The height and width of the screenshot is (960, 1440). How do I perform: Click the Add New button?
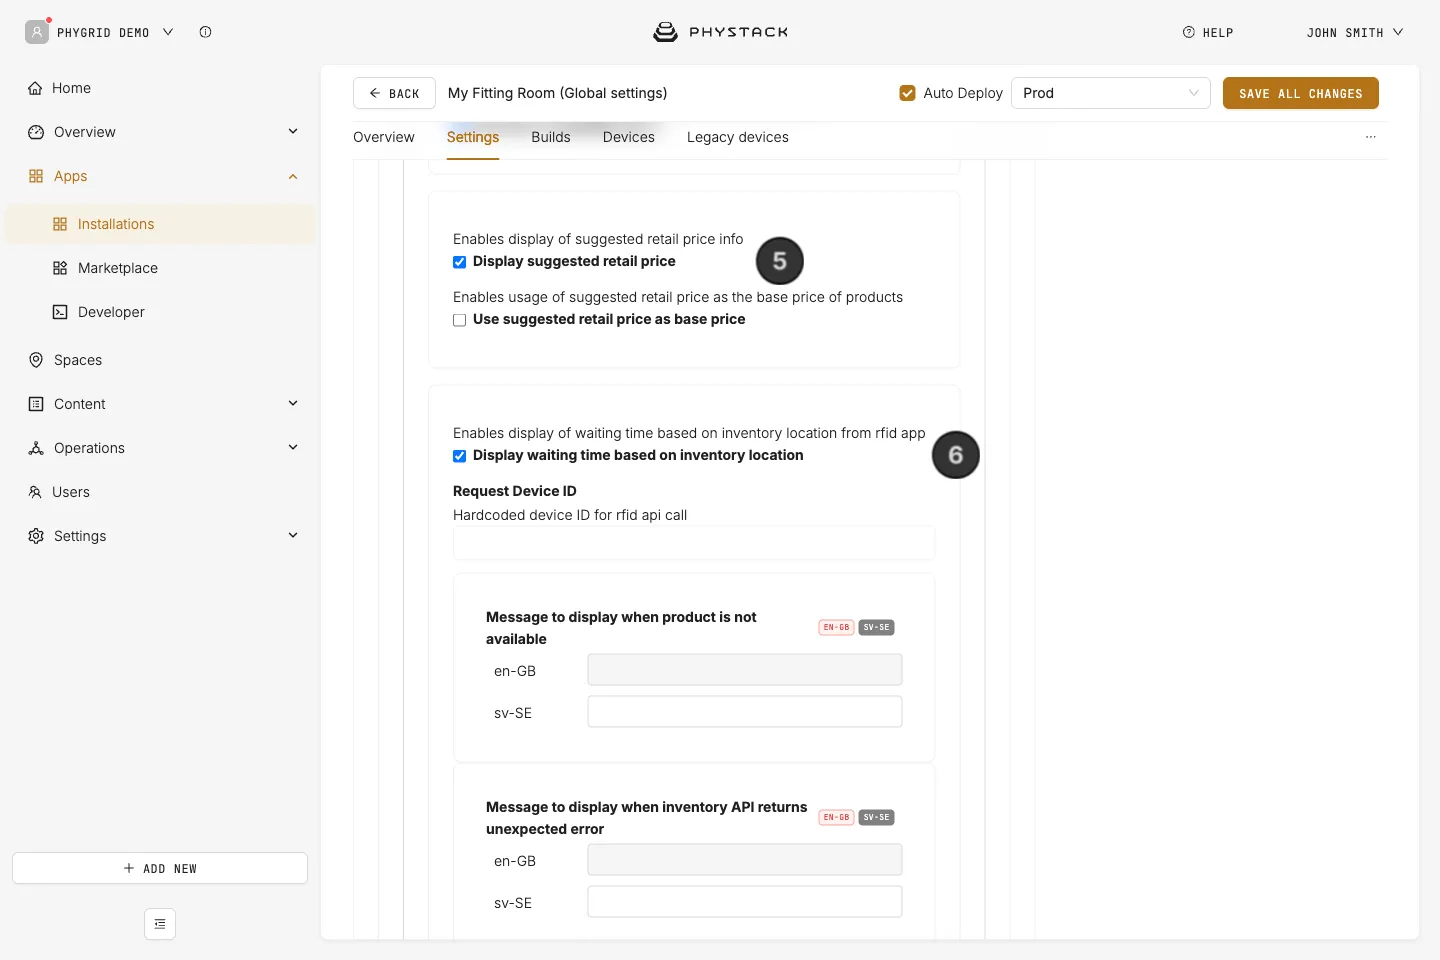point(160,868)
